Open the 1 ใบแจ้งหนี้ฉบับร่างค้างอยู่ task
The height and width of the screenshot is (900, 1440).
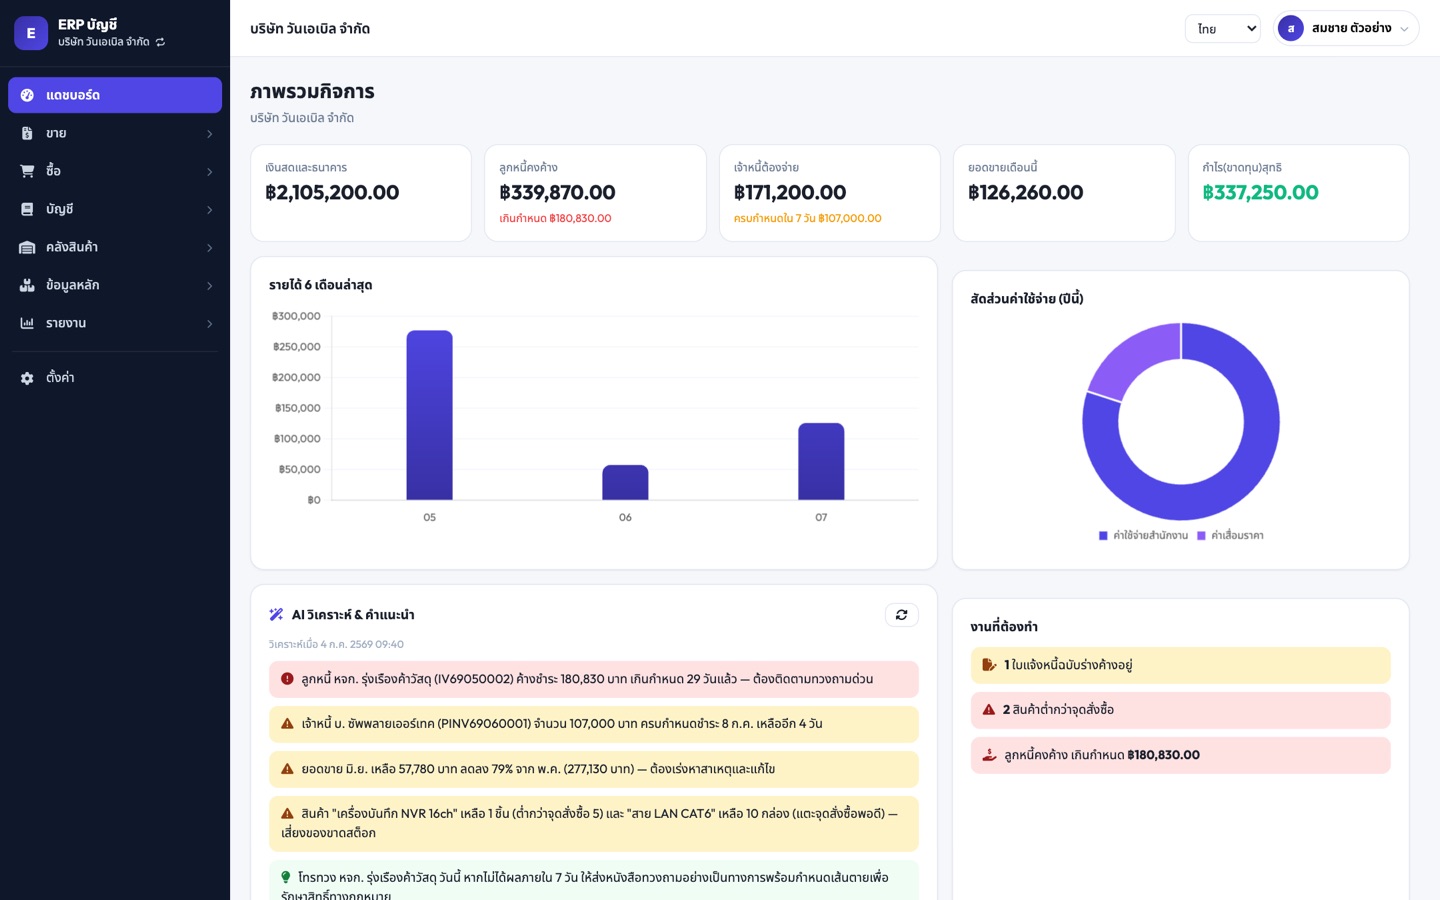(x=1181, y=665)
